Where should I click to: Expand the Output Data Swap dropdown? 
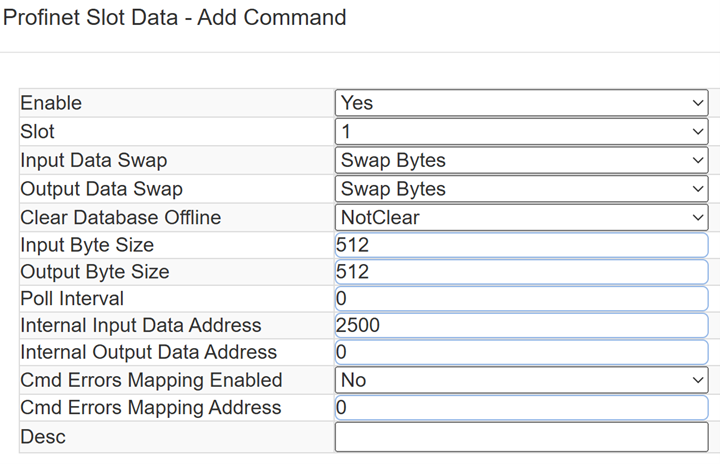pos(522,189)
